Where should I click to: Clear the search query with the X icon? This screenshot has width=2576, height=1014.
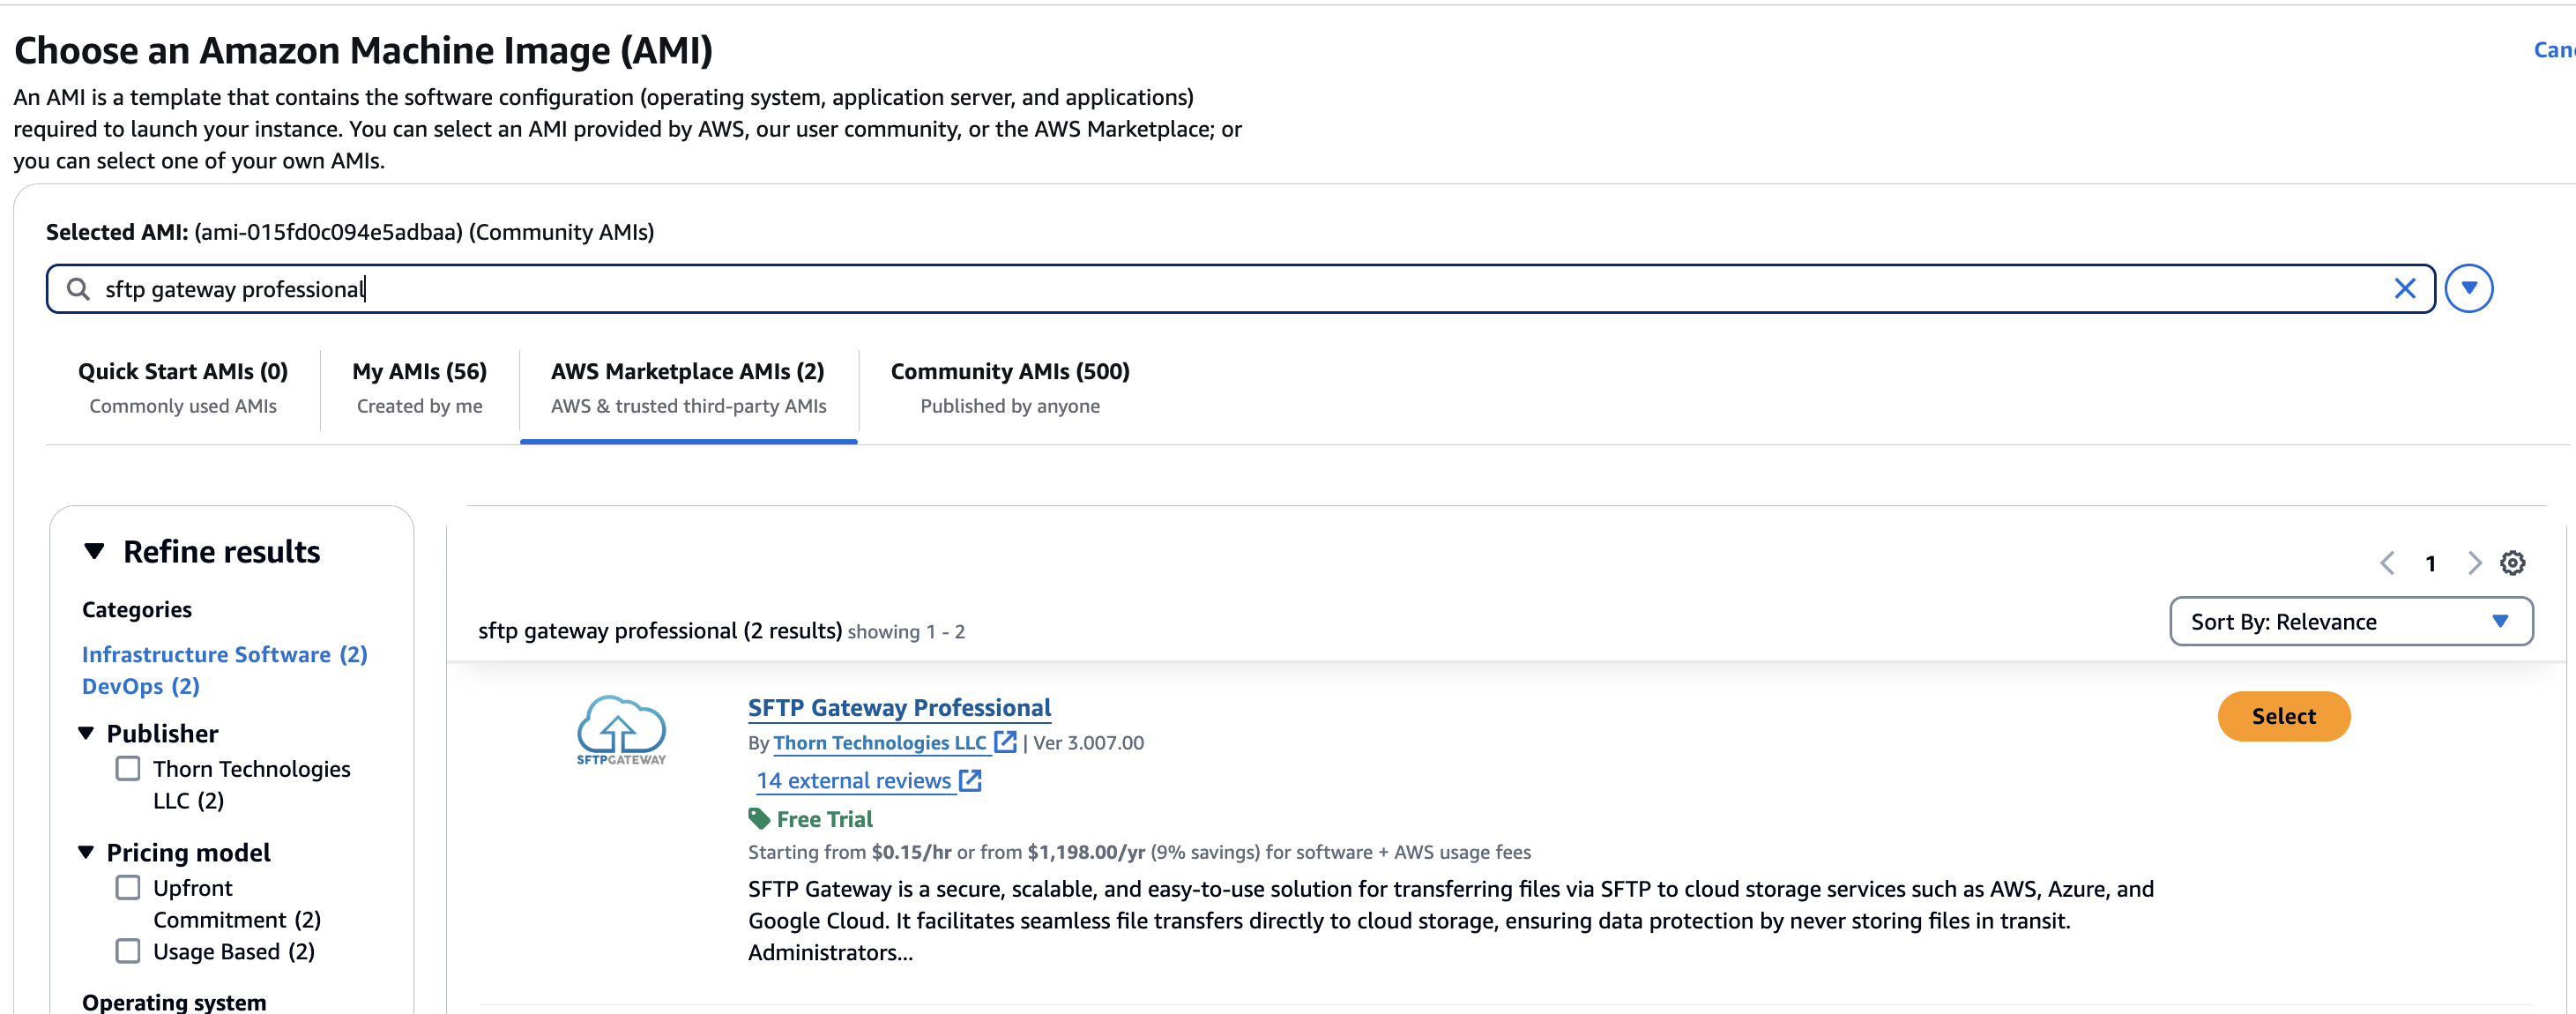[2406, 289]
